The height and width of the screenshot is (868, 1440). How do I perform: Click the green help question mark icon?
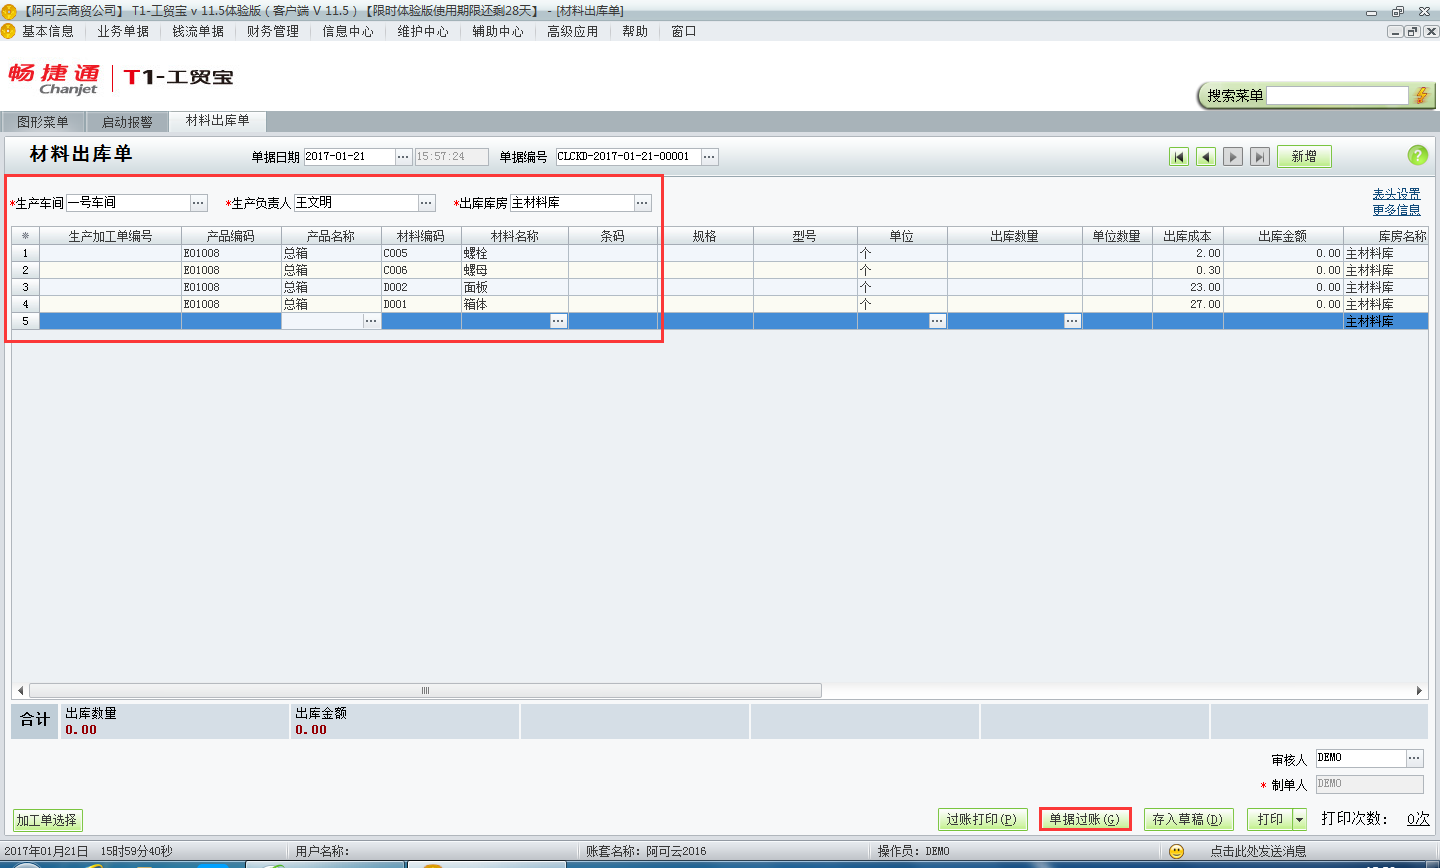pyautogui.click(x=1417, y=155)
